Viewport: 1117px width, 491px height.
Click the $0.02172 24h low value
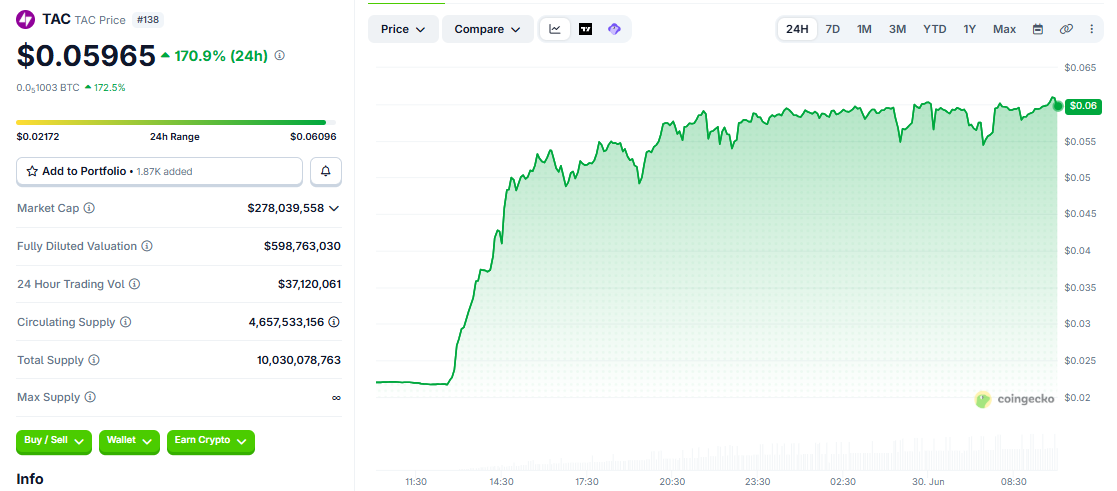tap(36, 137)
